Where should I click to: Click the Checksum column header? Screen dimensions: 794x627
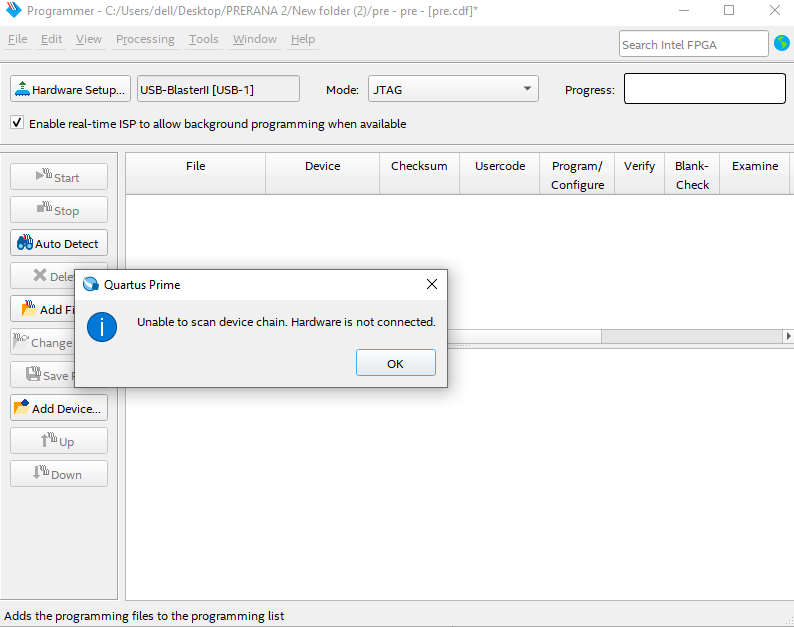tap(419, 173)
